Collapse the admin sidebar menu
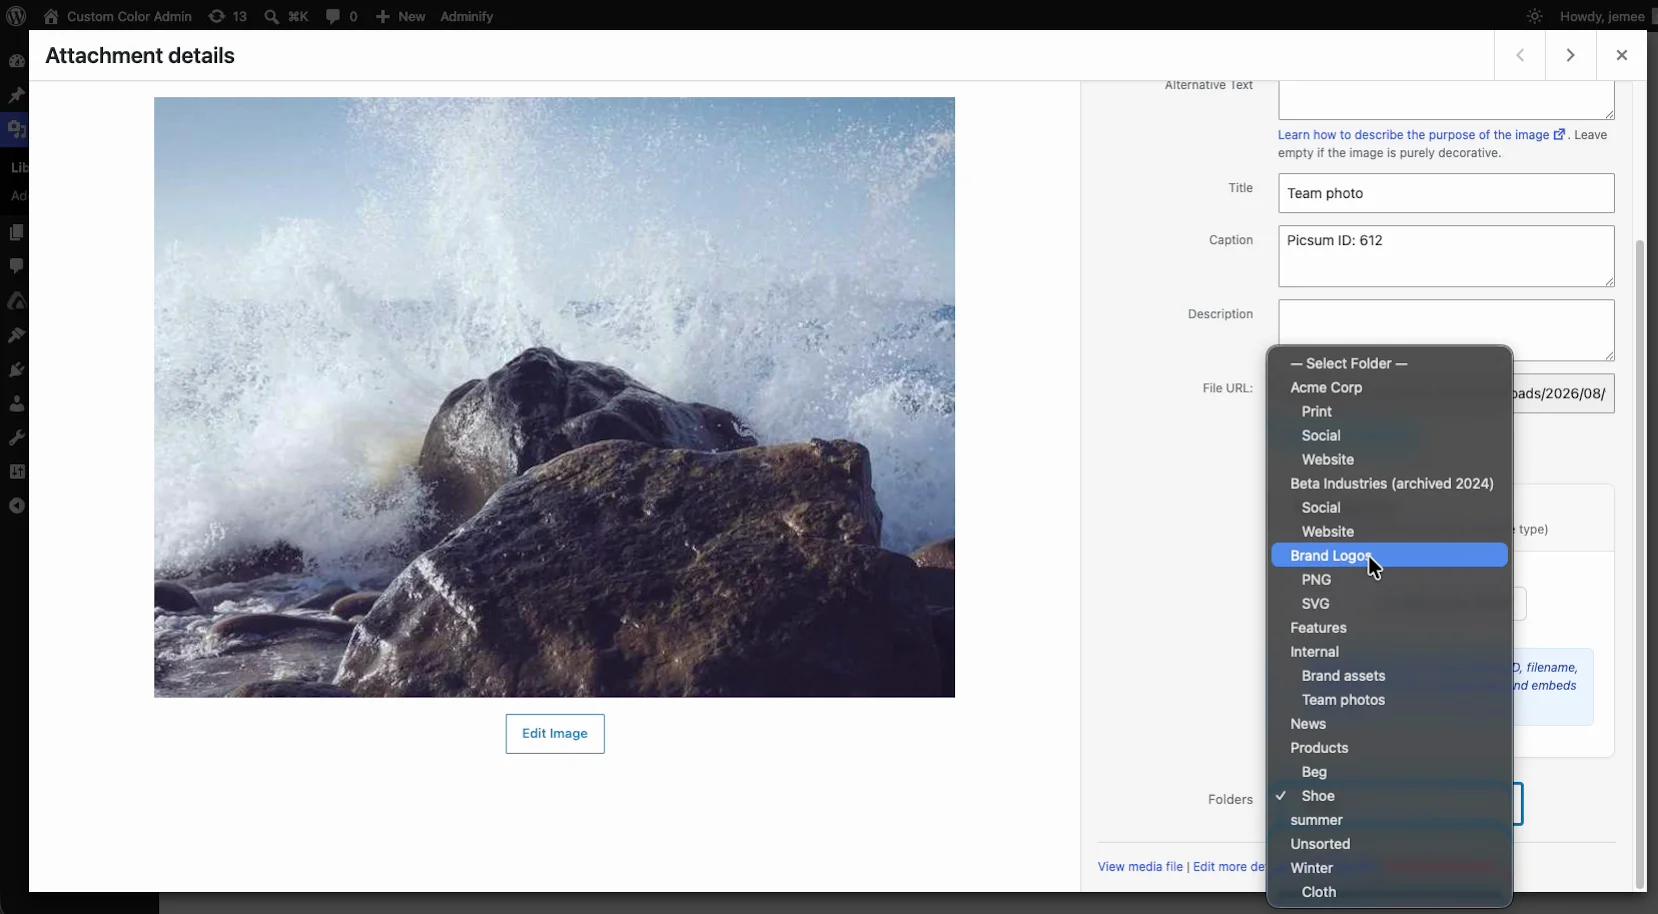The height and width of the screenshot is (914, 1658). click(x=16, y=506)
